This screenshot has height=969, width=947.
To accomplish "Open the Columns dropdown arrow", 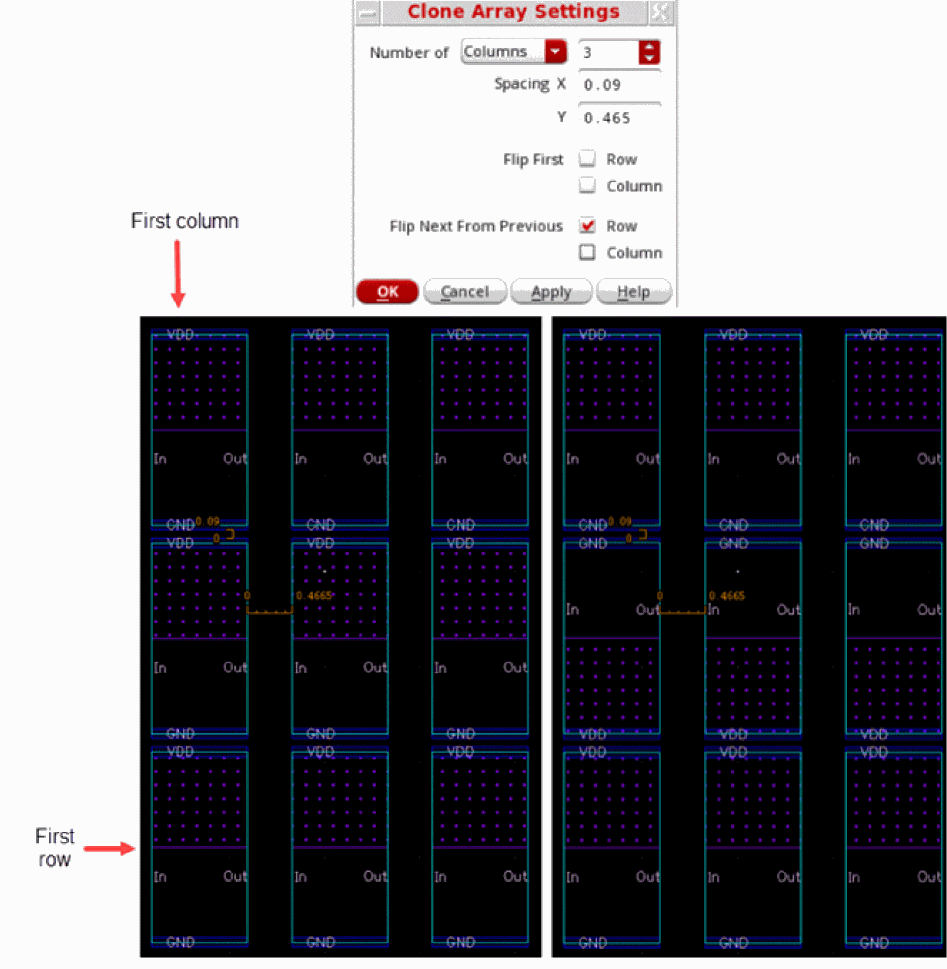I will pyautogui.click(x=555, y=51).
